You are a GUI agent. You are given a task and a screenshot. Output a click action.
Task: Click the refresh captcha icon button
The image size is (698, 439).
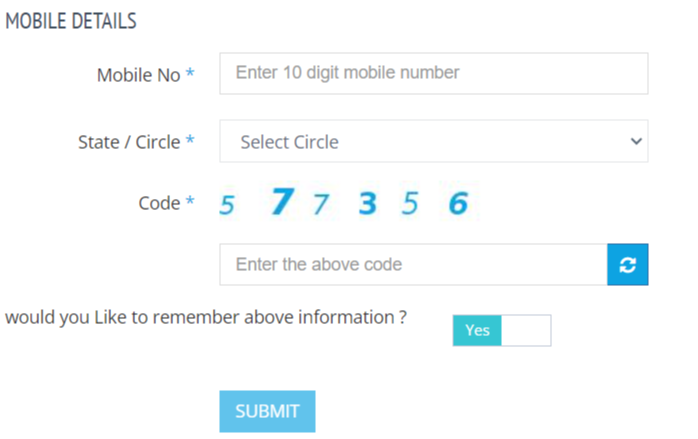coord(628,264)
